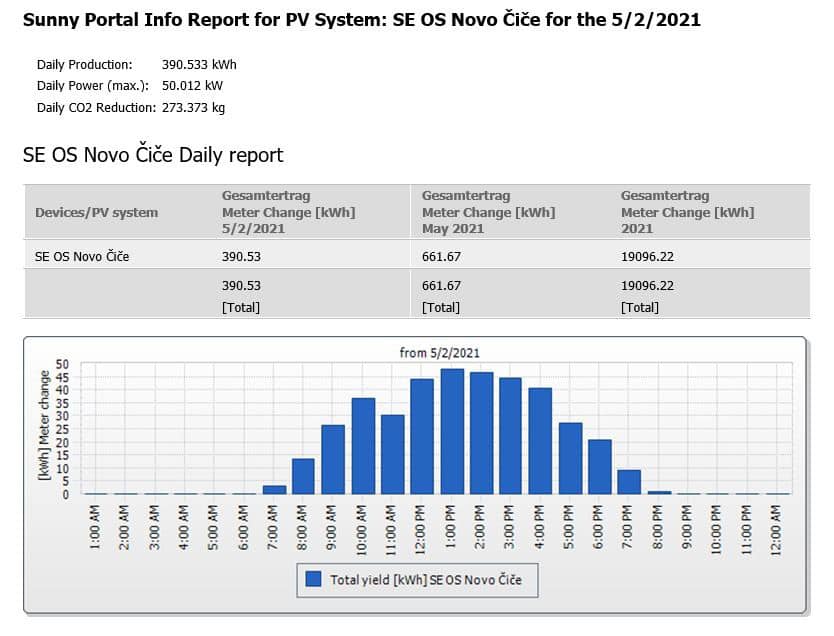
Task: Select 390.53 in the SE OS Novo Čiče row
Action: 241,256
